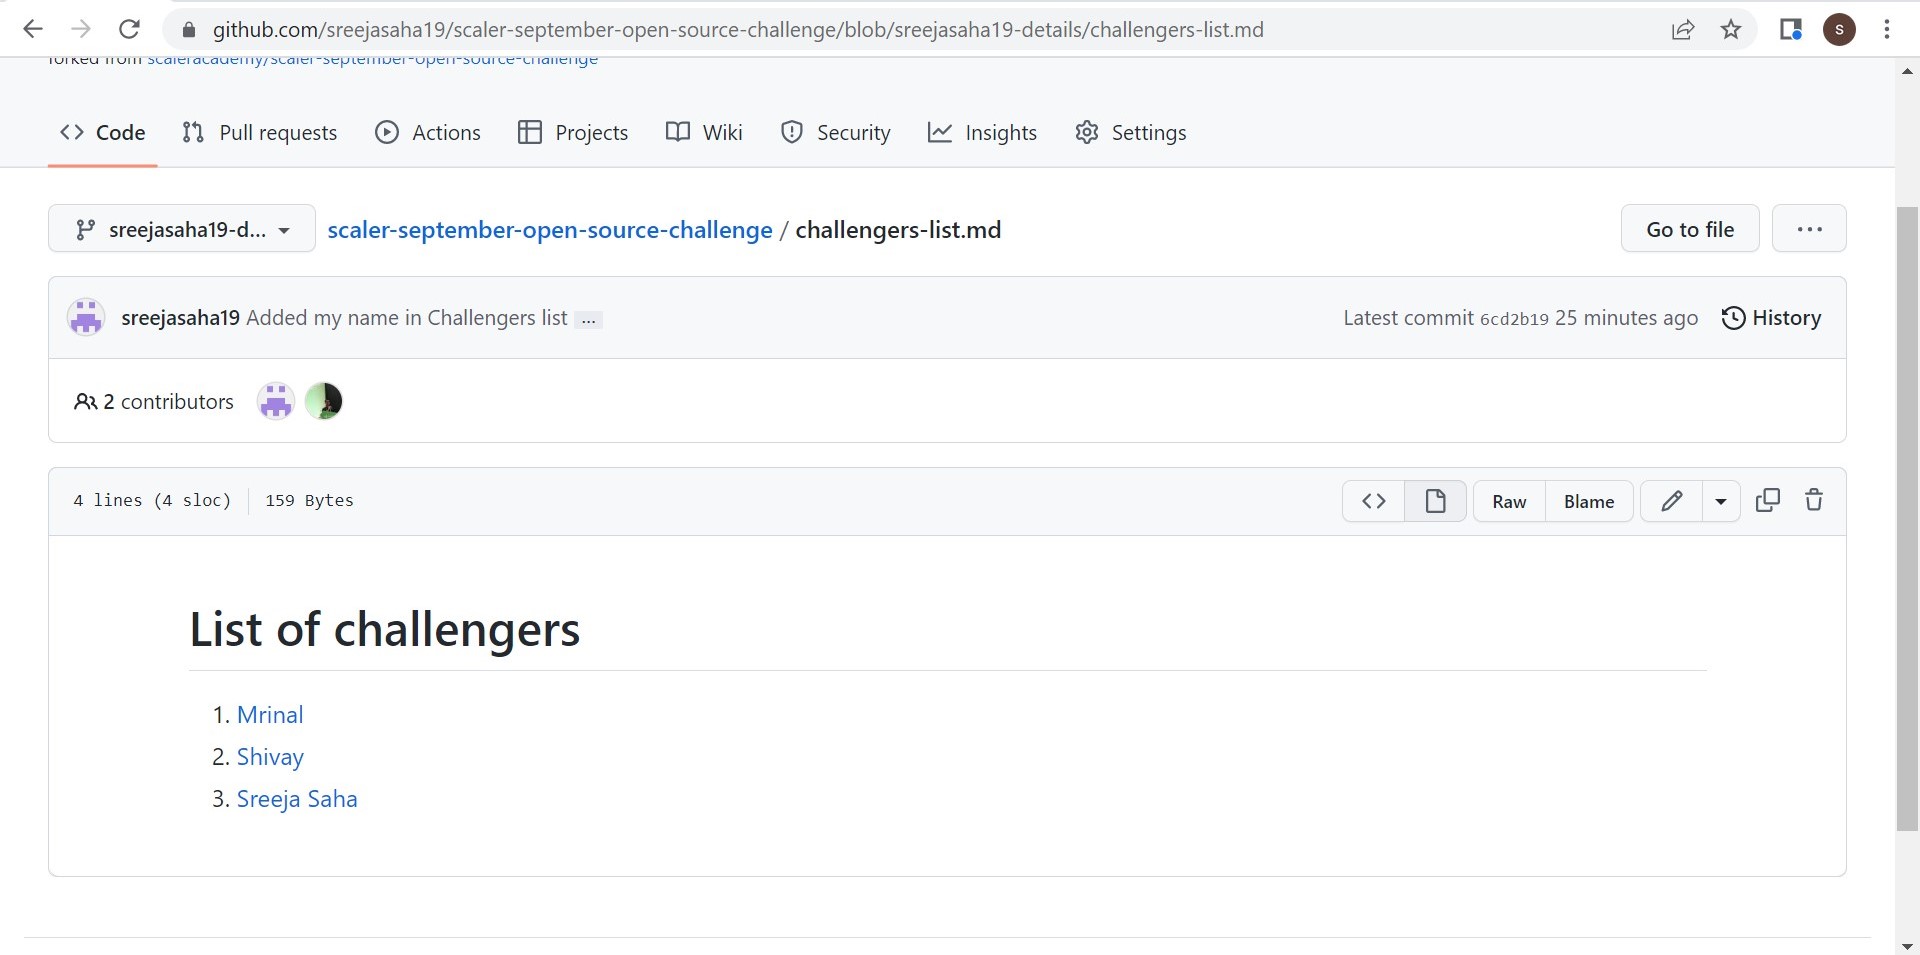Open the Security tab
Screen dimensions: 1920x955
835,133
